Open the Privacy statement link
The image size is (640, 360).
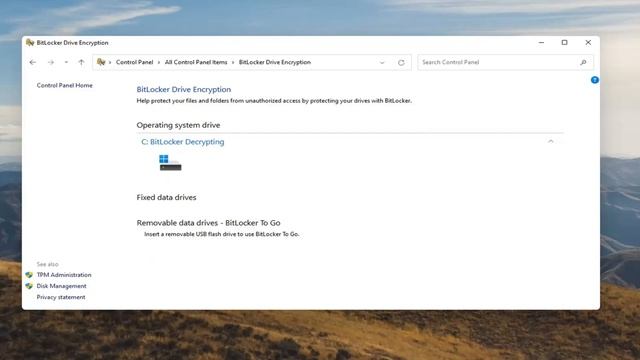click(61, 297)
